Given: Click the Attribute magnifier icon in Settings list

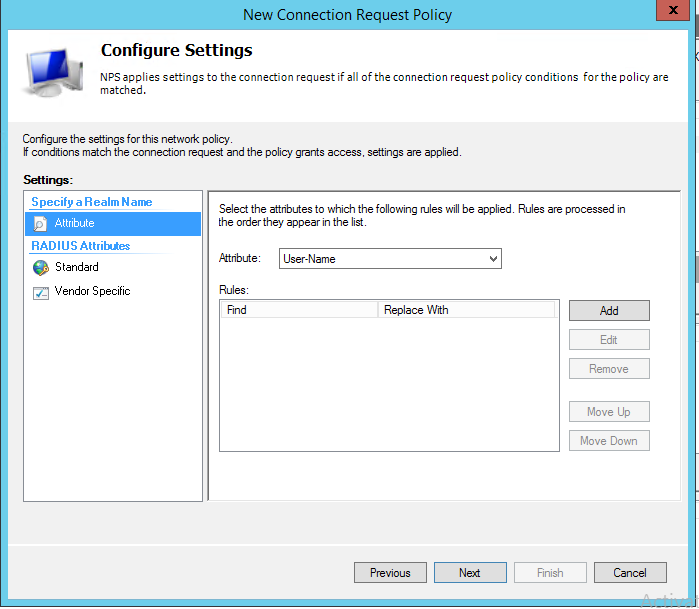Looking at the screenshot, I should click(x=40, y=223).
